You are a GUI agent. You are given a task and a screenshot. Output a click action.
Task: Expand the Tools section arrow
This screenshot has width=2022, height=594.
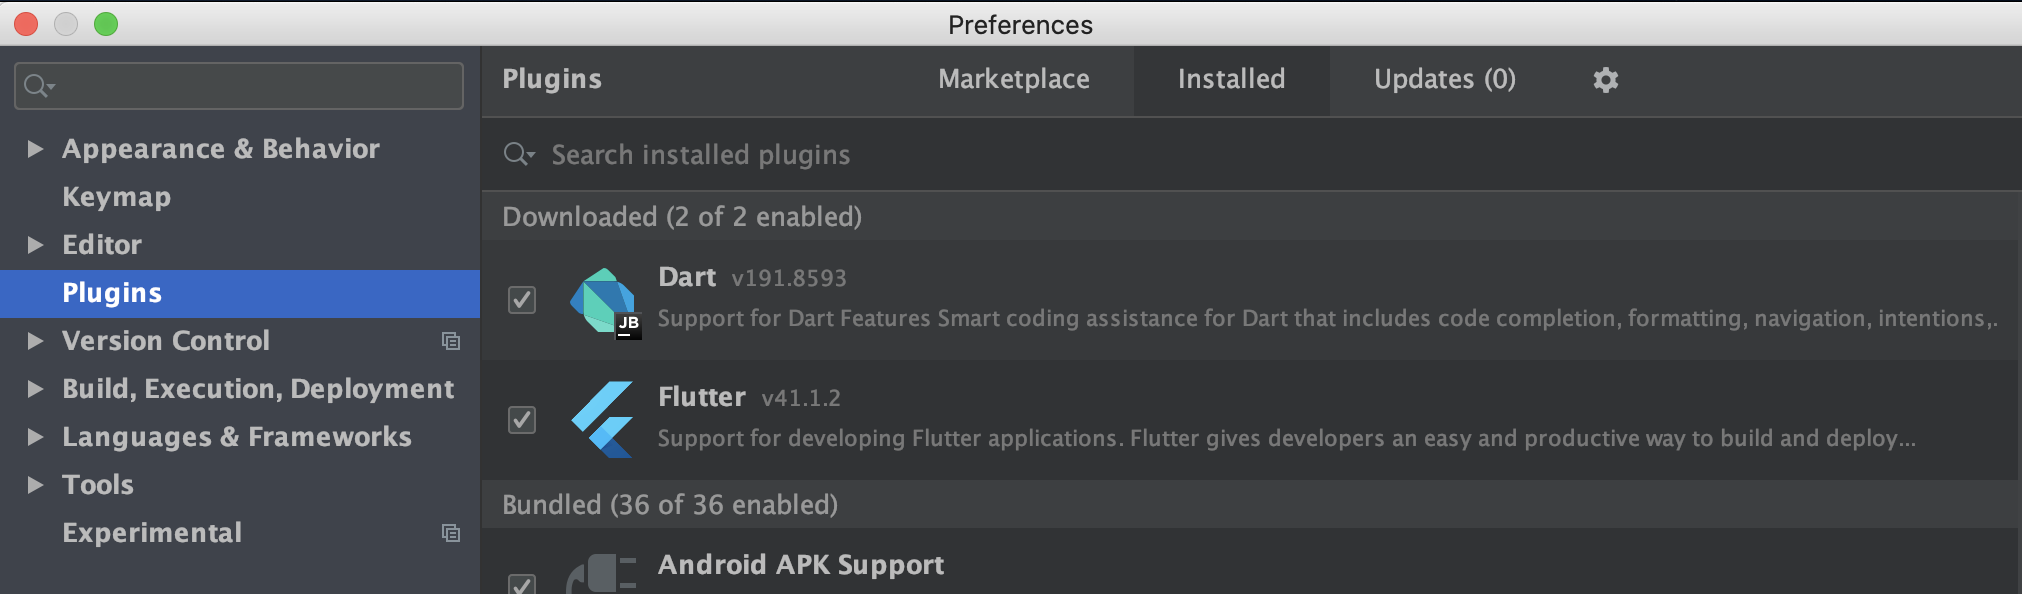(x=36, y=485)
